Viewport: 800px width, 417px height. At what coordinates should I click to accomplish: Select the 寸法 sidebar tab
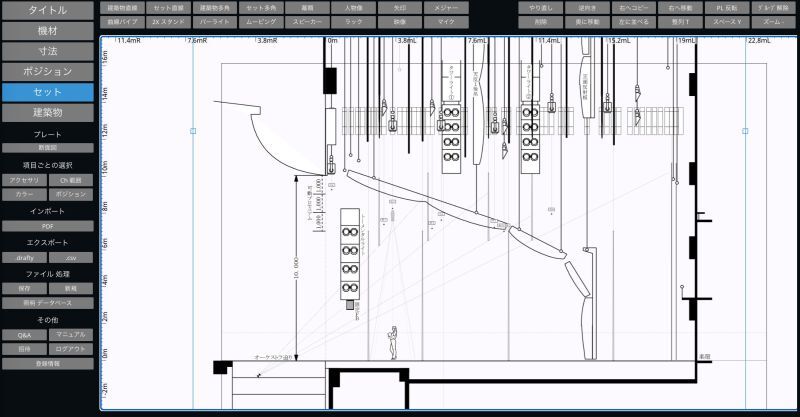click(48, 51)
